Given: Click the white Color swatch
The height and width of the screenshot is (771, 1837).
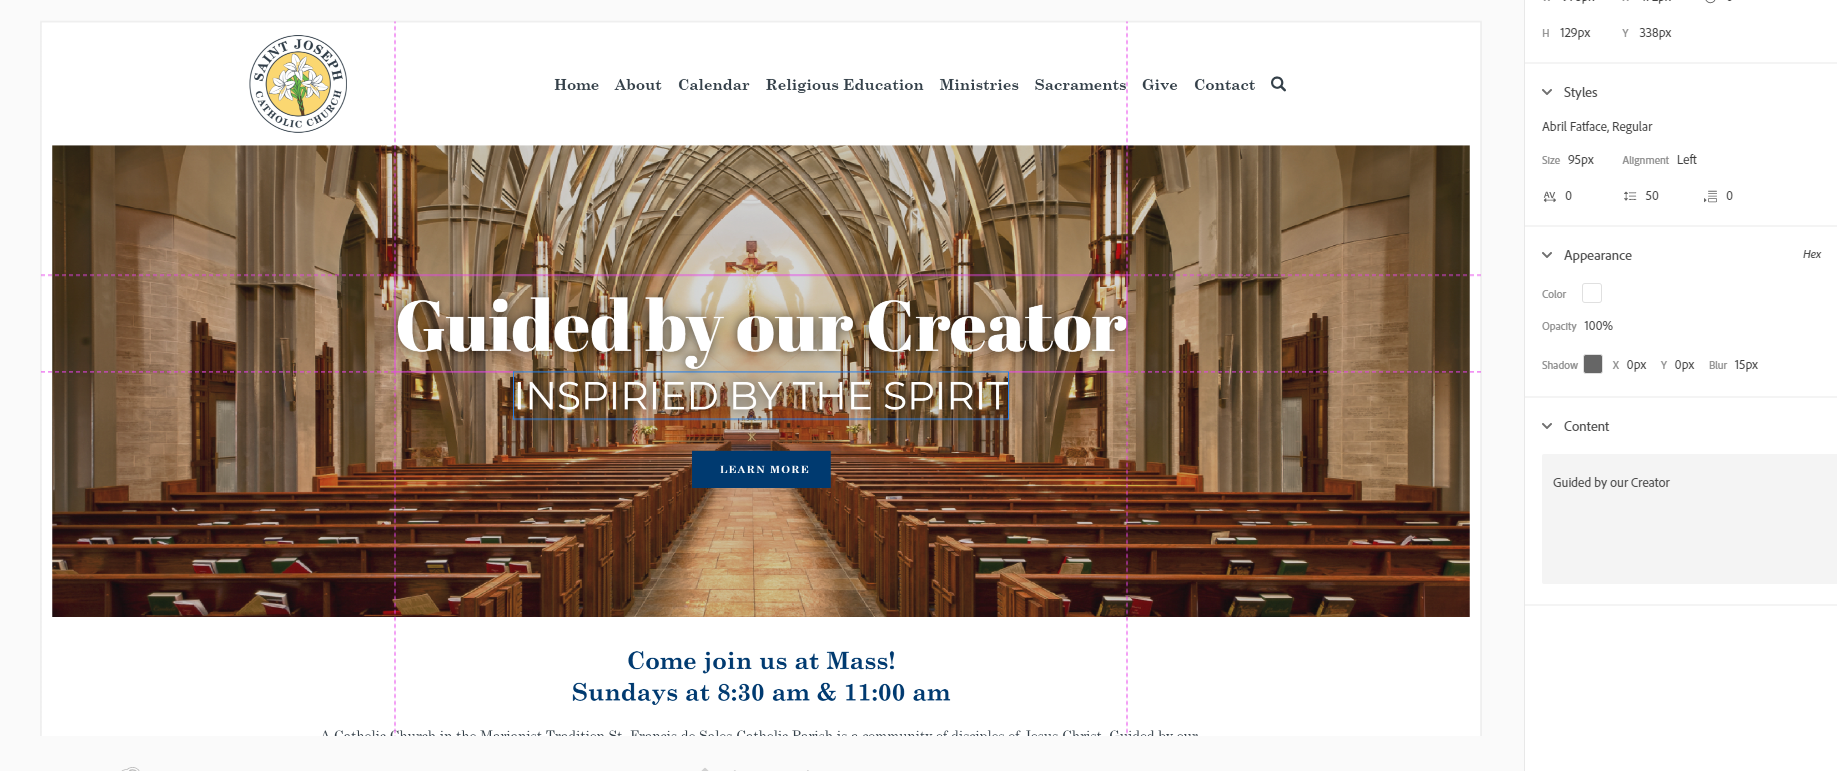Looking at the screenshot, I should pos(1592,293).
